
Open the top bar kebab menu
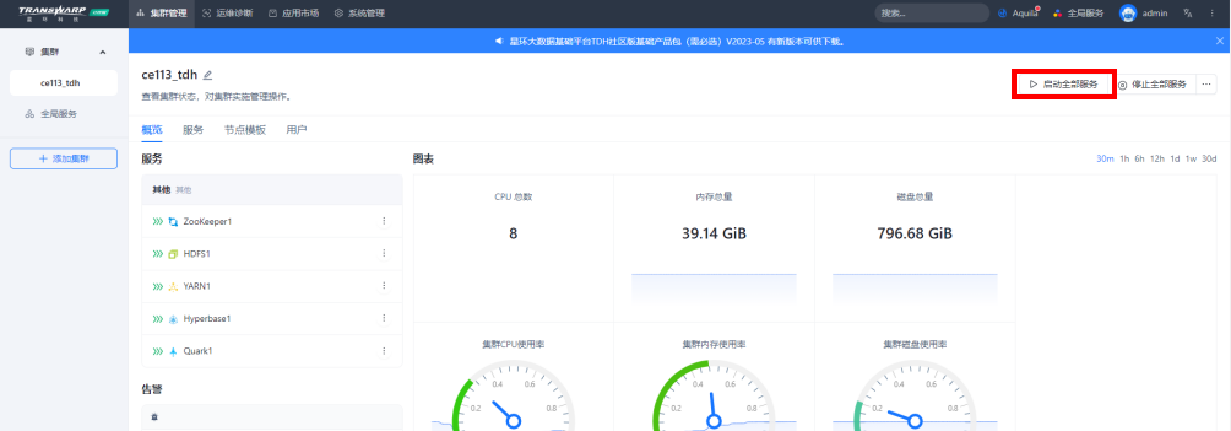click(x=1213, y=14)
